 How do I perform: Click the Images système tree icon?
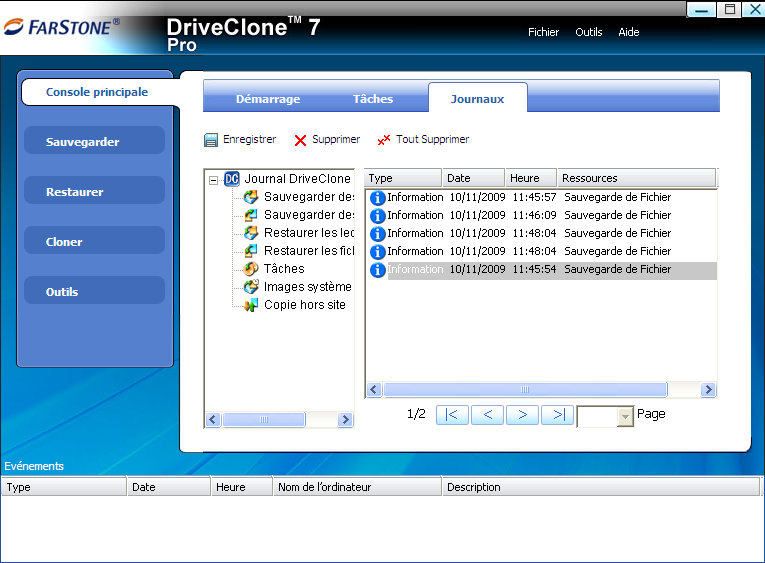[251, 286]
